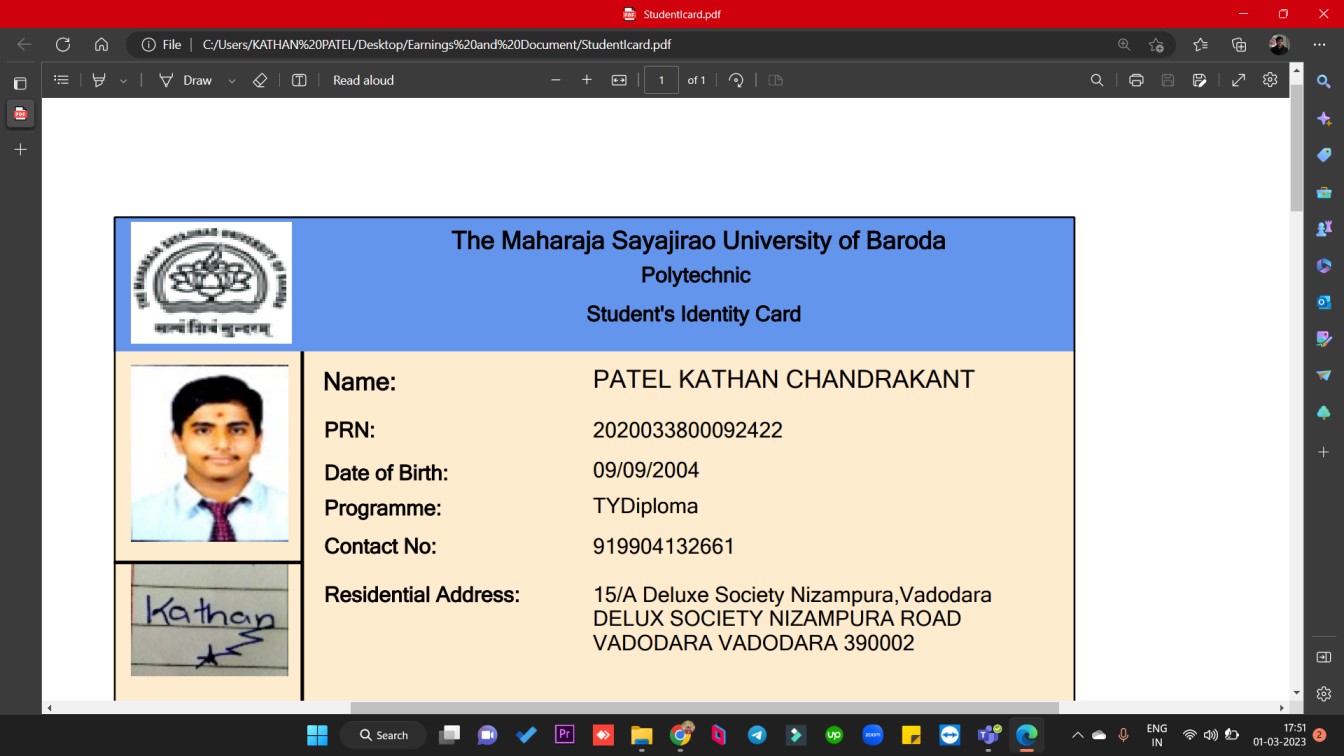Open a new tab with plus icon
Viewport: 1344px width, 756px height.
click(x=20, y=149)
